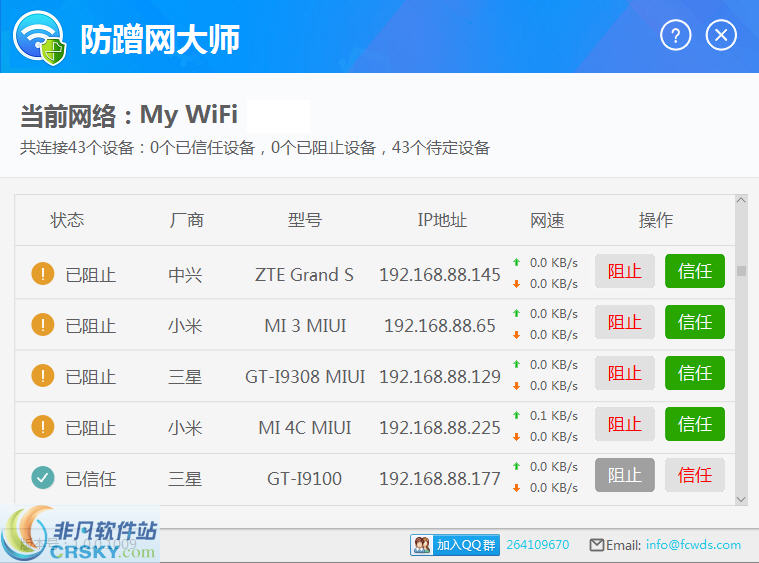Image resolution: width=759 pixels, height=563 pixels.
Task: Select IP address 192.168.88.145
Action: 440,275
